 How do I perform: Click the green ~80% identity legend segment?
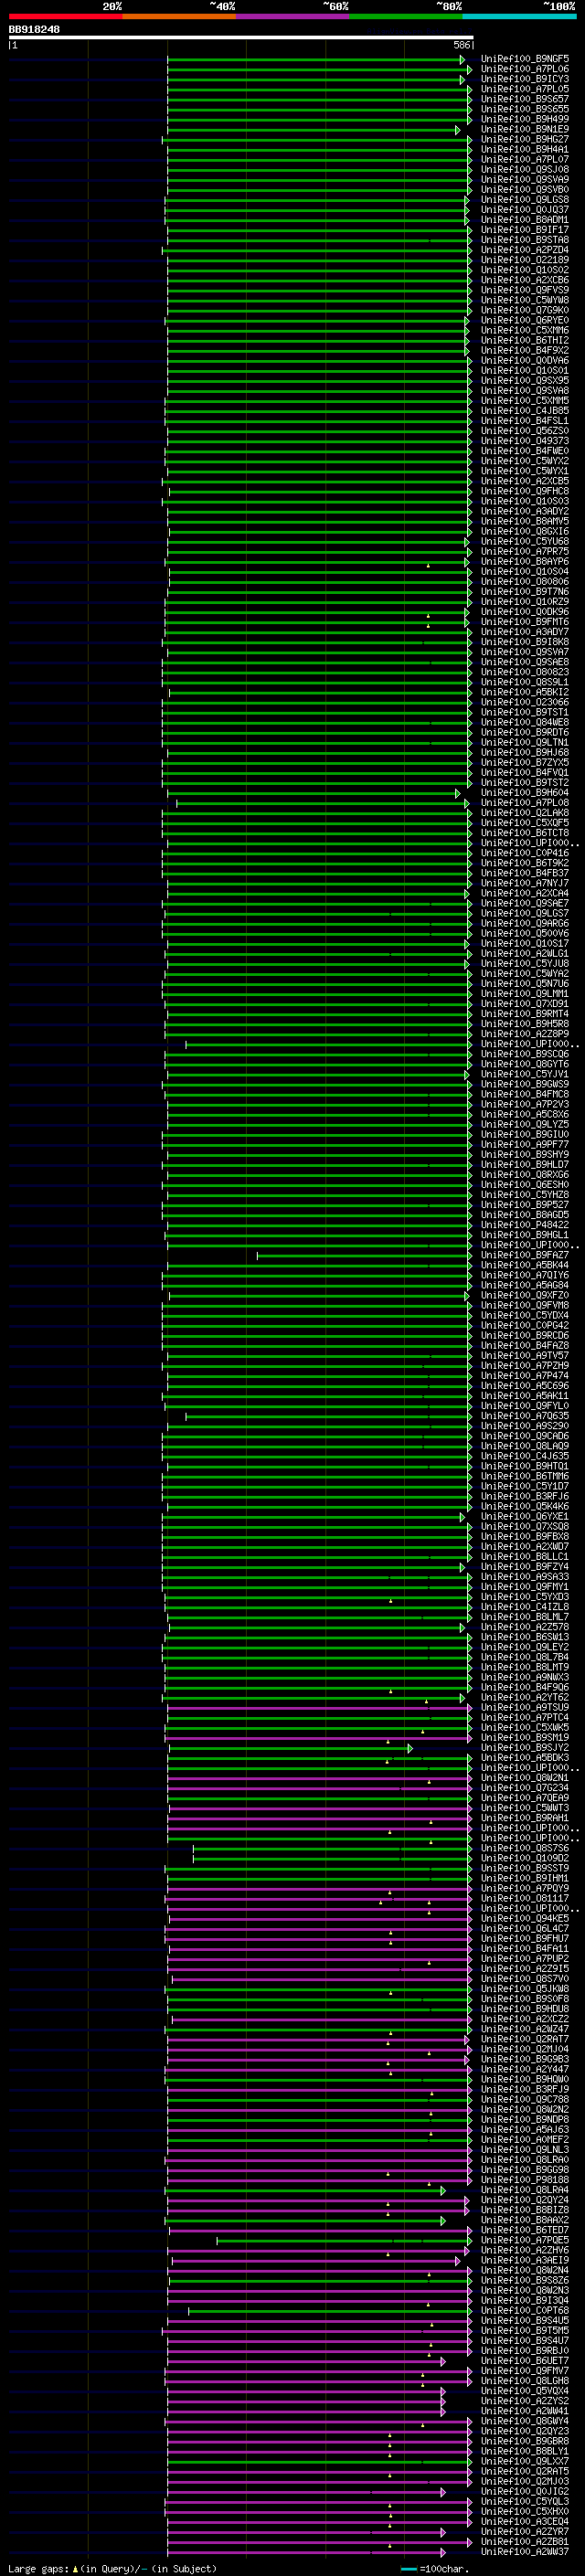(406, 16)
